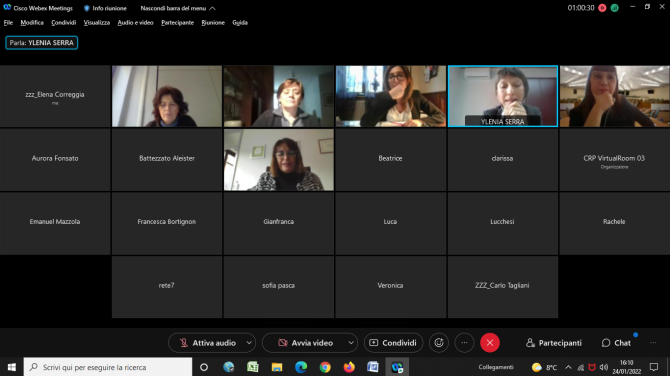Click the Condividi share button

tap(393, 343)
